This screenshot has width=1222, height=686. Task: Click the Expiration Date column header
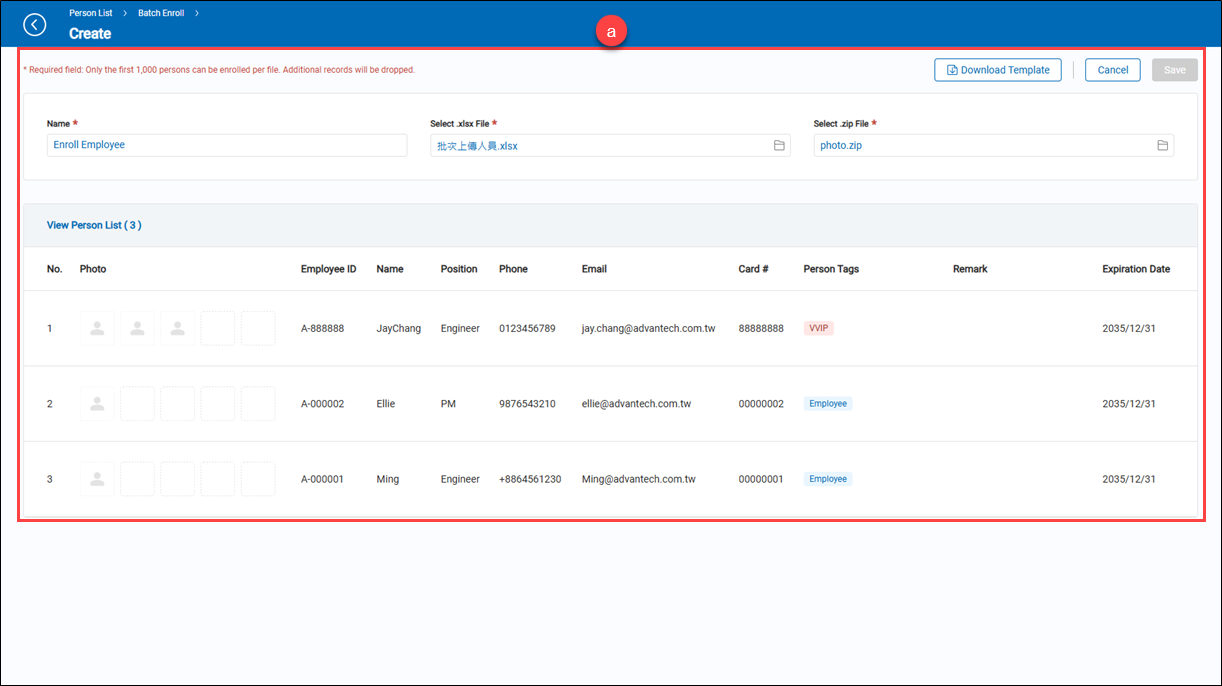1135,269
